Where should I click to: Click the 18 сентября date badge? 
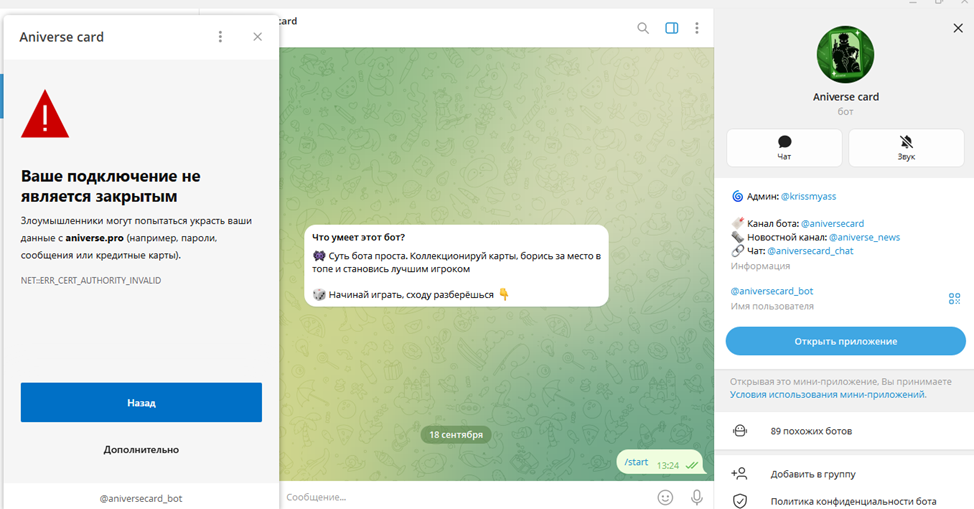point(456,434)
